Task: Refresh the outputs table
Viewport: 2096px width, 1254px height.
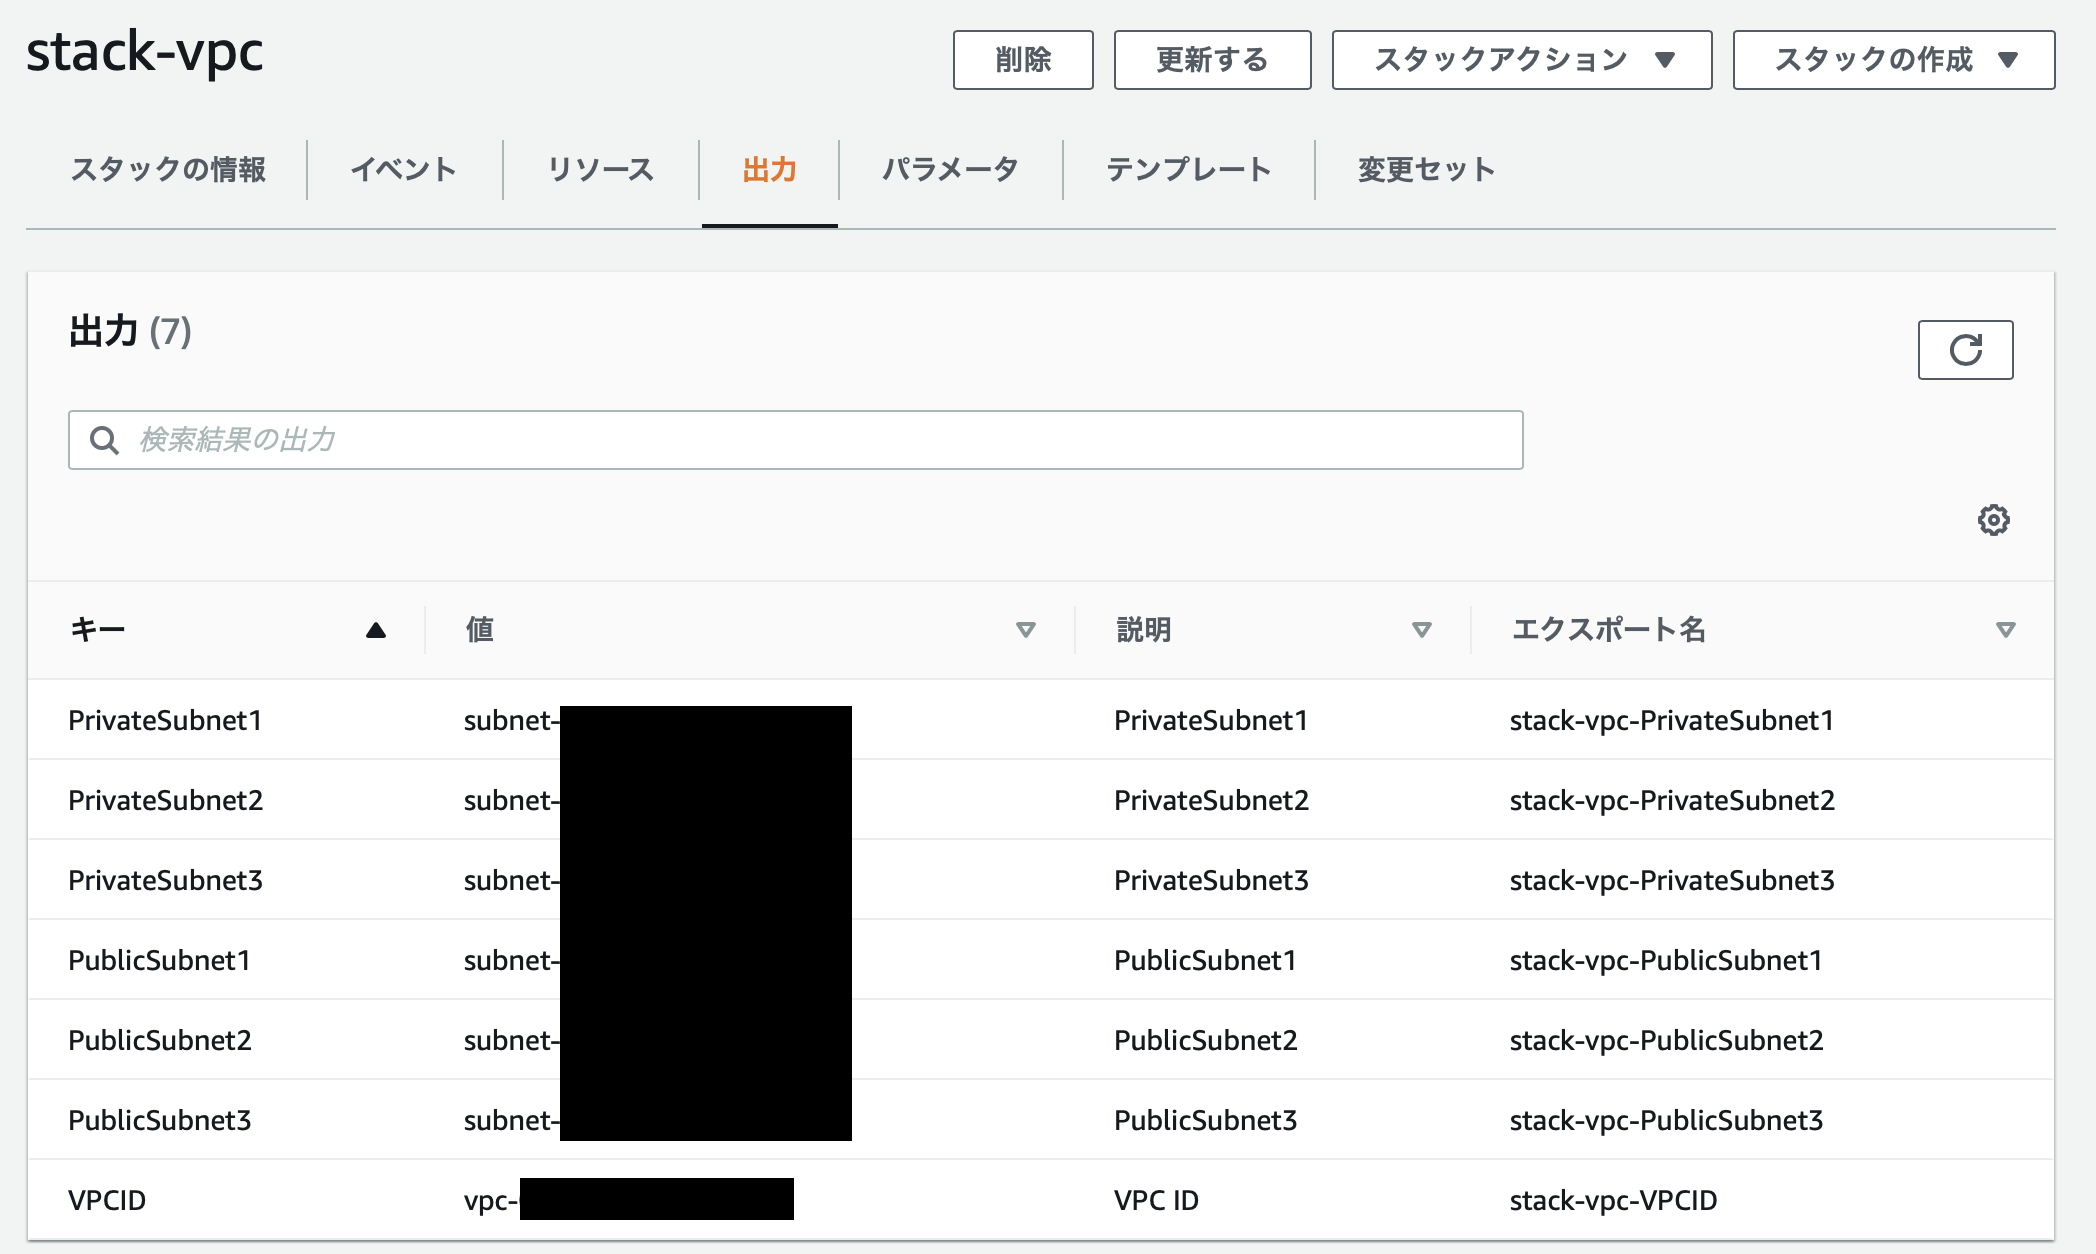Action: pos(1964,349)
